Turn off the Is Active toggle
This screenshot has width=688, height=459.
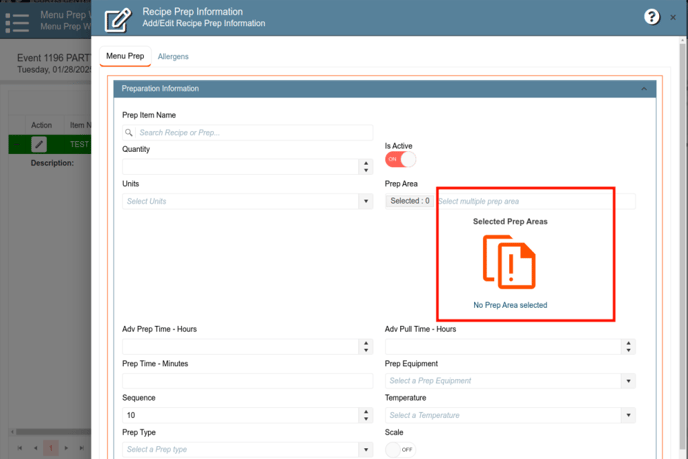(400, 160)
